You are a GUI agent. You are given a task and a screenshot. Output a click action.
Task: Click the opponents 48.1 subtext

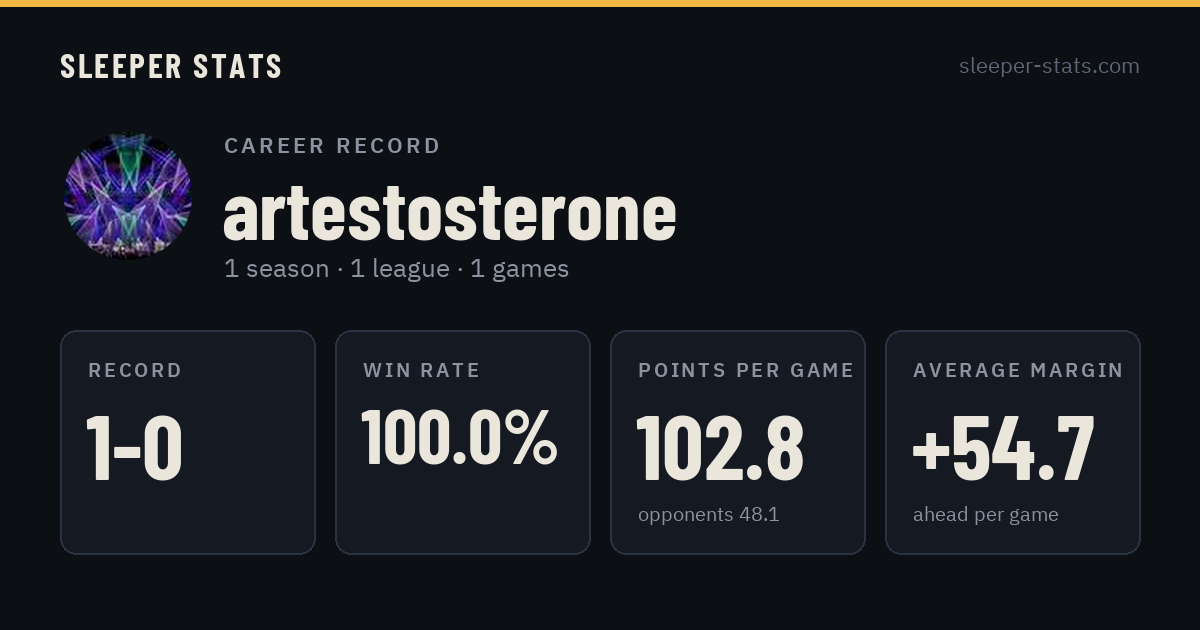pyautogui.click(x=709, y=515)
